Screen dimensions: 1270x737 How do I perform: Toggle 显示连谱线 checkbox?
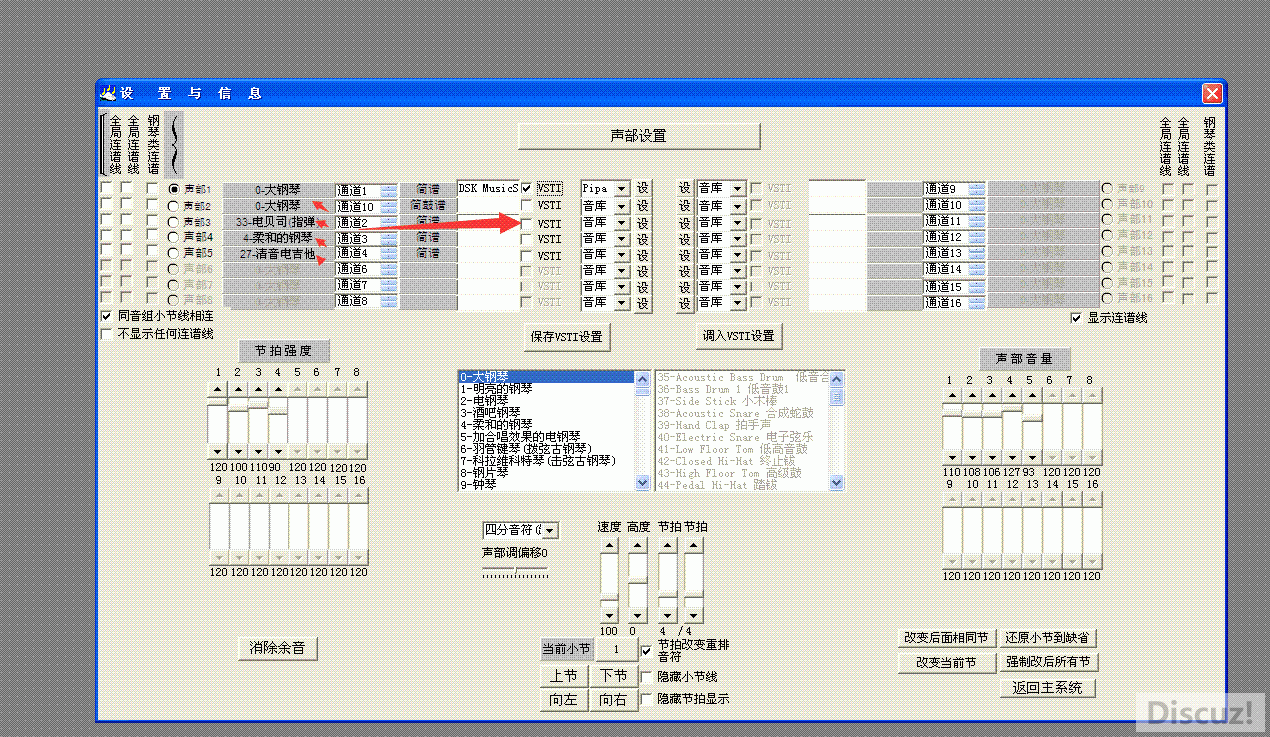tap(1076, 318)
